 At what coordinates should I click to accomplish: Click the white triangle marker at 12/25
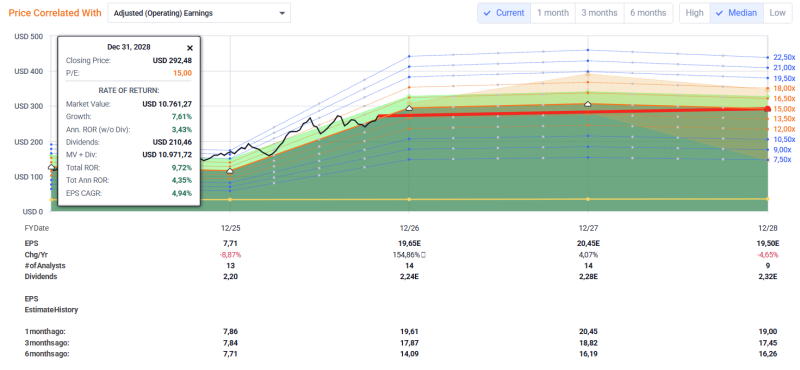tap(230, 171)
